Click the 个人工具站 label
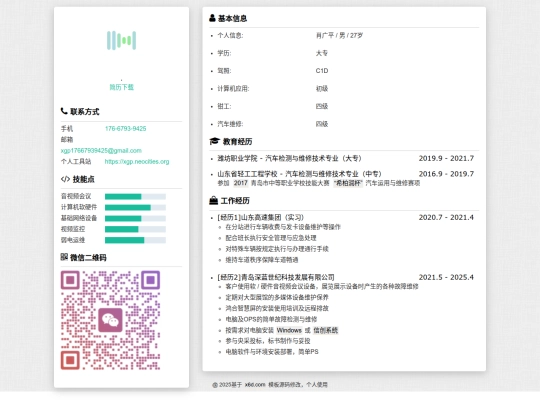The width and height of the screenshot is (540, 405). pos(76,162)
